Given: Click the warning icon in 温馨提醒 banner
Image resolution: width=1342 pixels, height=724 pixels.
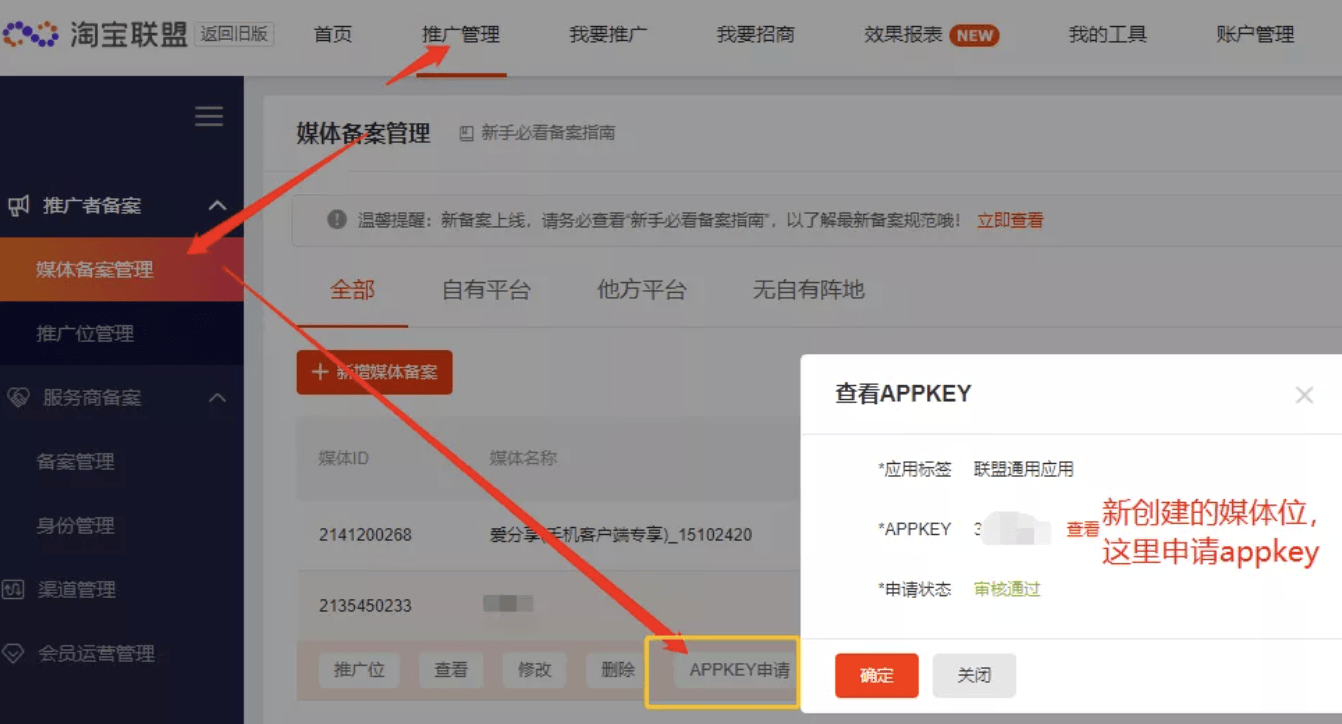Looking at the screenshot, I should [x=338, y=220].
